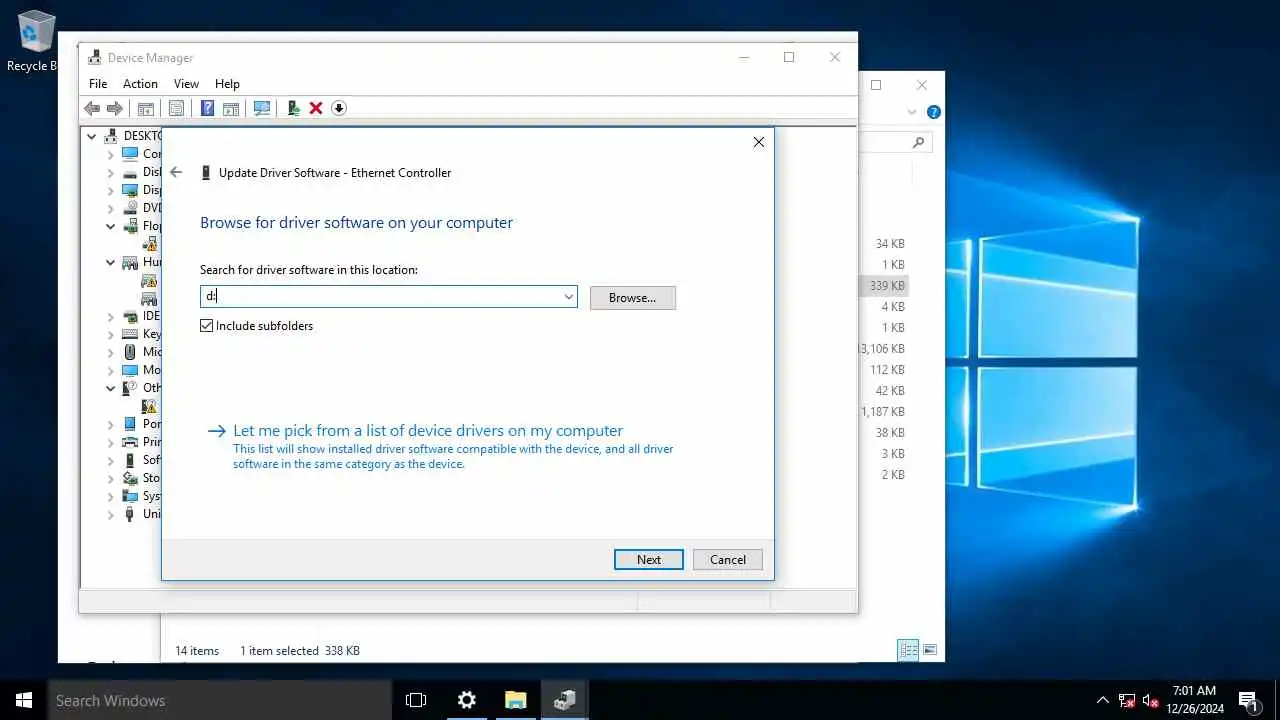Click the Browse... button
The image size is (1280, 720).
click(x=633, y=298)
